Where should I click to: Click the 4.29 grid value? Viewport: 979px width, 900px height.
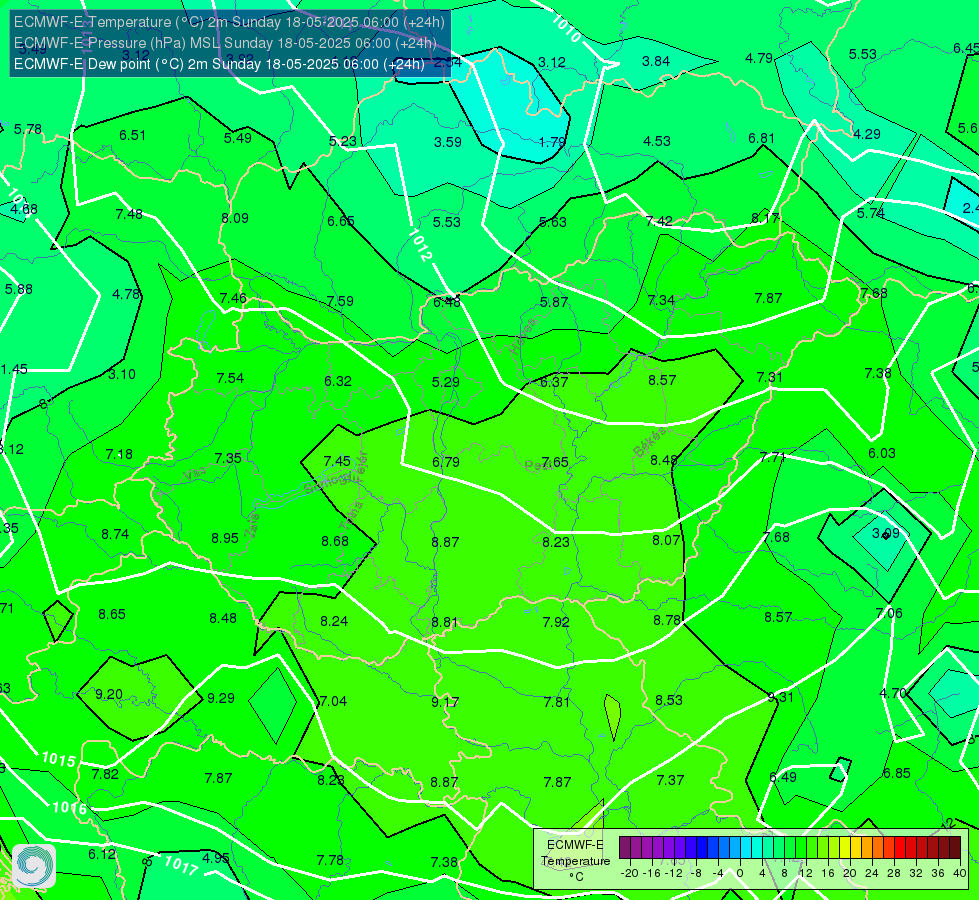click(x=867, y=134)
